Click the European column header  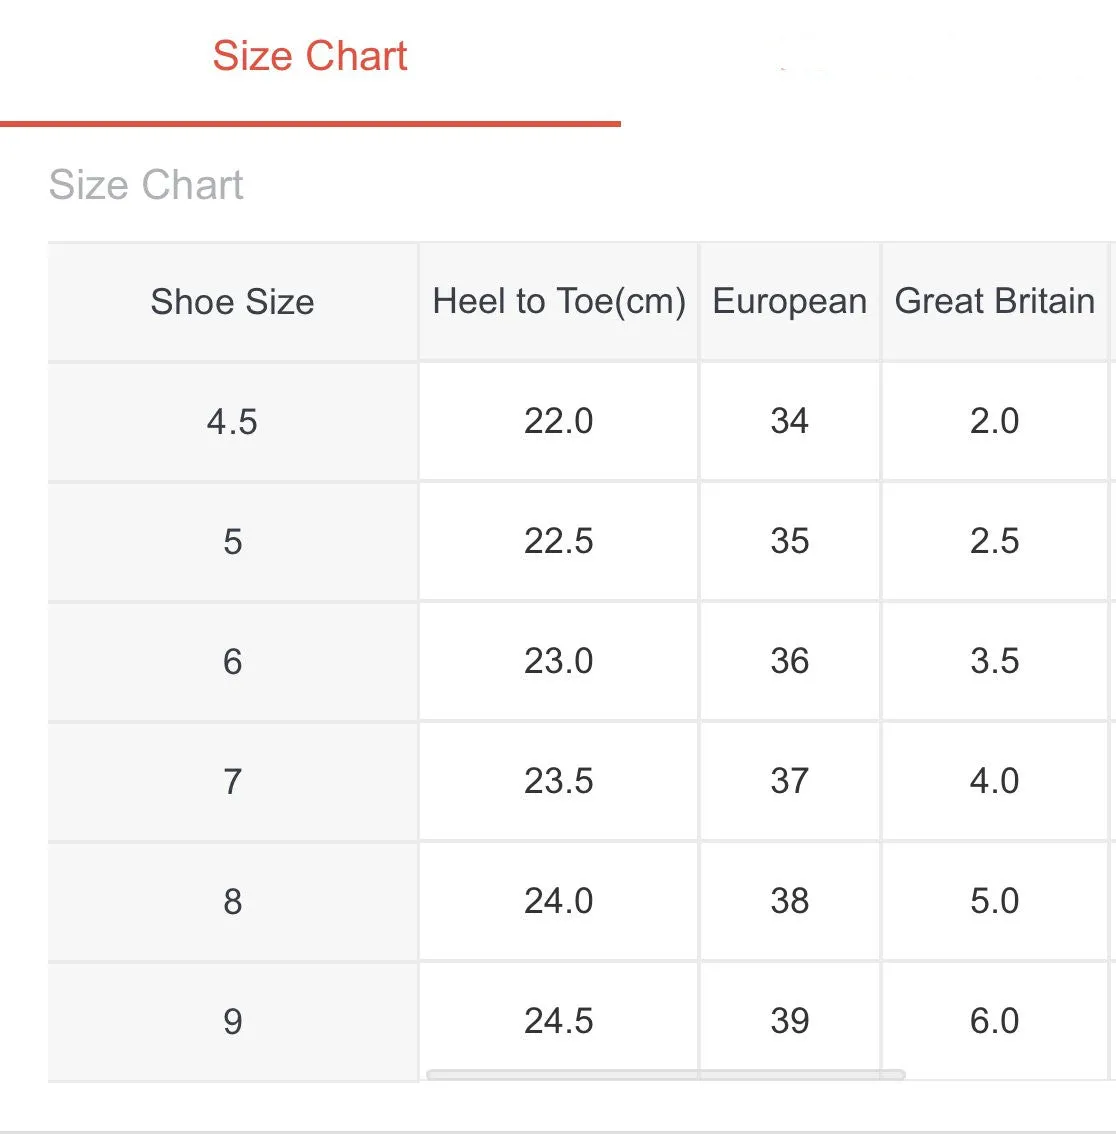pos(789,302)
